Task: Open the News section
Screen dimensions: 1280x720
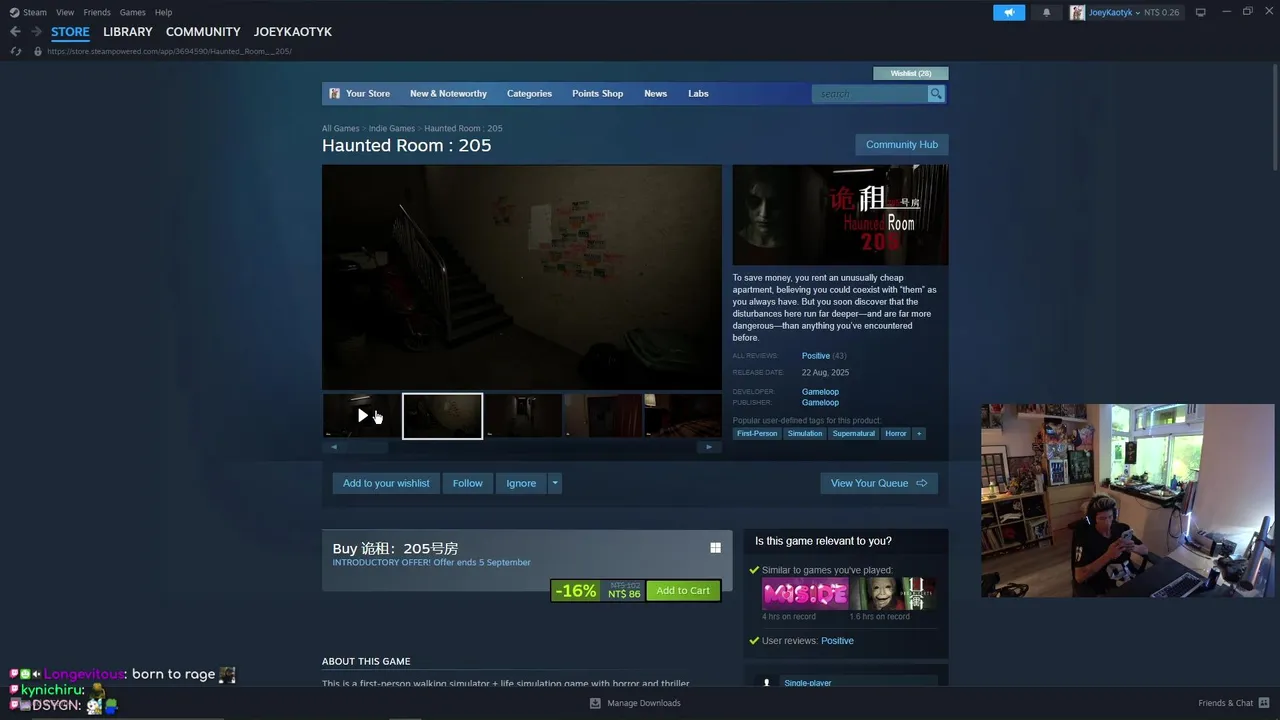Action: click(x=655, y=94)
